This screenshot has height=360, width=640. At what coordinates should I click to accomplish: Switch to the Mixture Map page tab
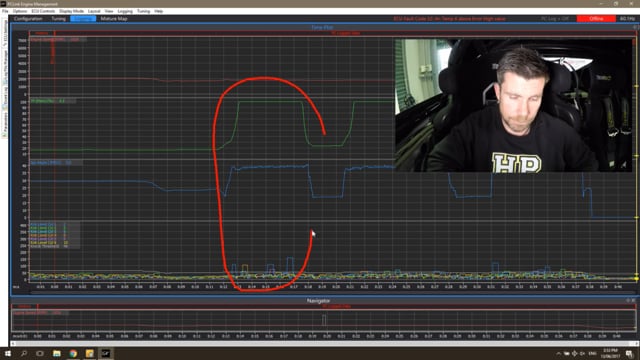(114, 19)
